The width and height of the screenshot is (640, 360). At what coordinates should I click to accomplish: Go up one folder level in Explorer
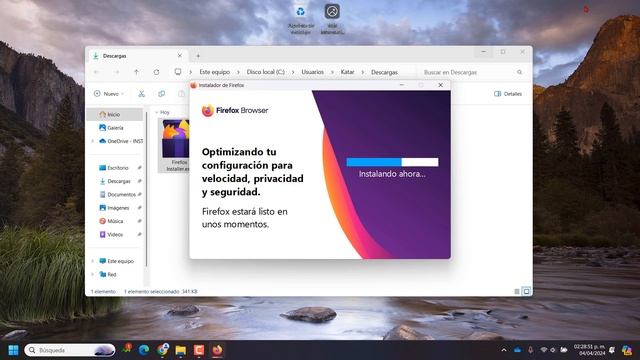click(x=136, y=72)
